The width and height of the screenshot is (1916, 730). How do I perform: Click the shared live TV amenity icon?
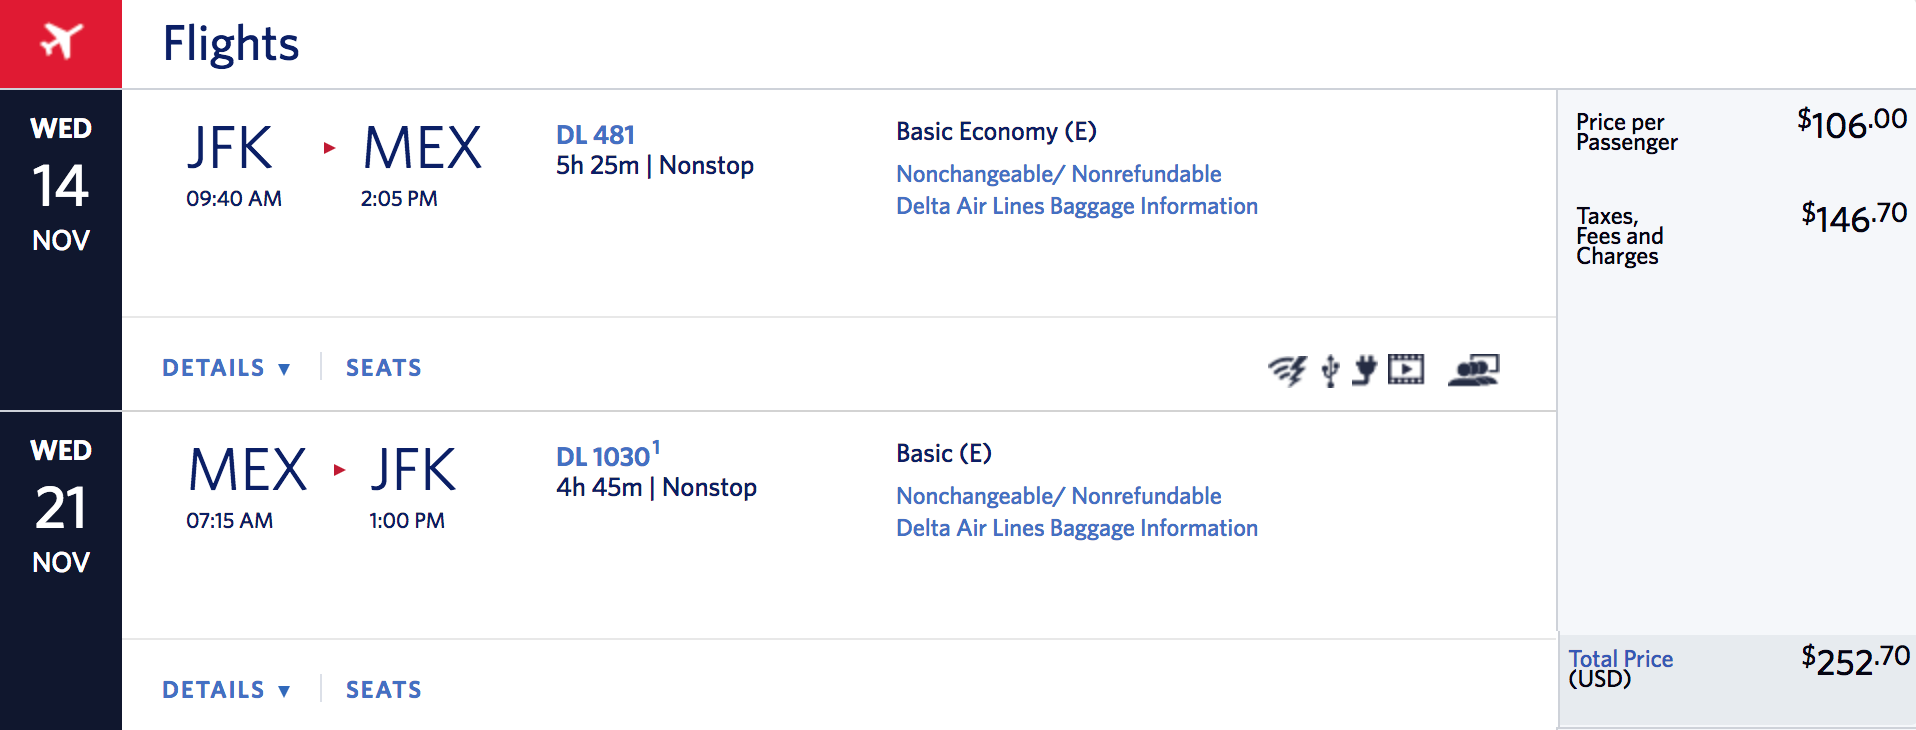click(x=1473, y=370)
